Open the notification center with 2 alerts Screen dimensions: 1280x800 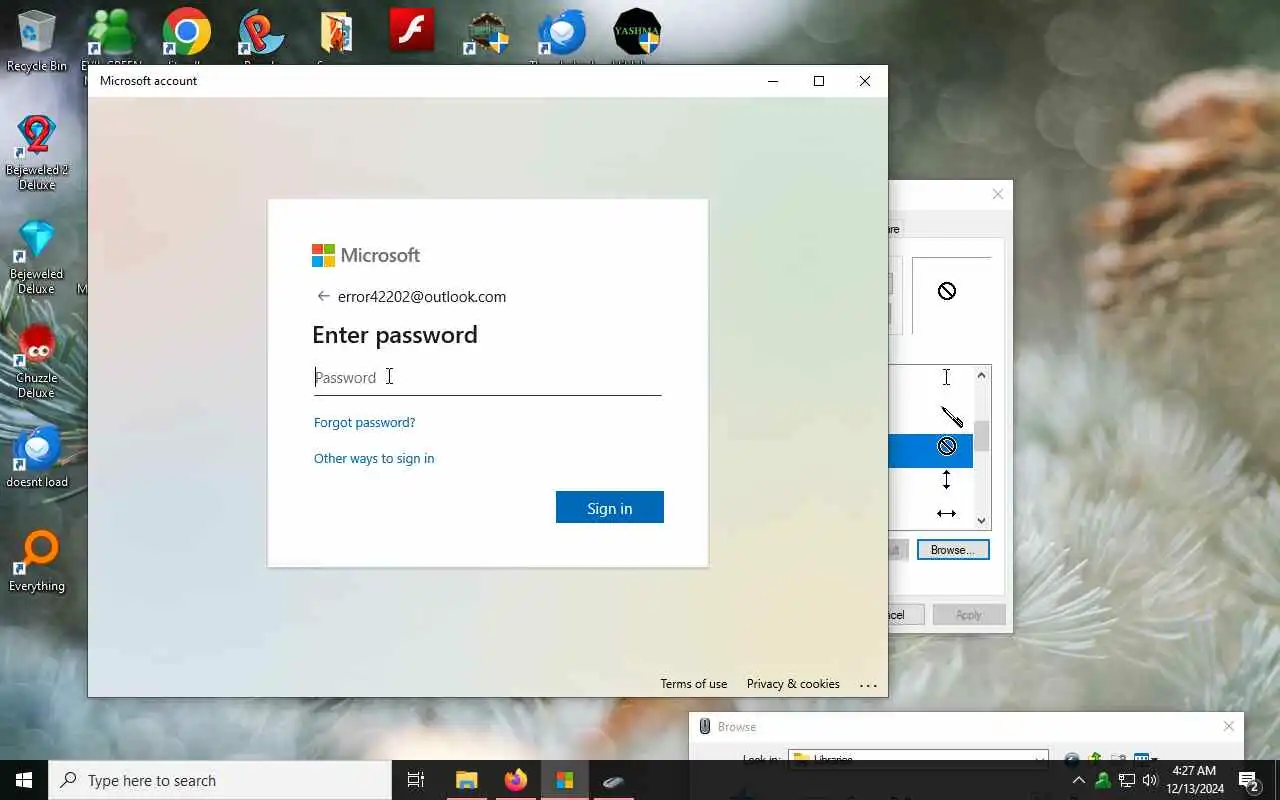(1249, 780)
